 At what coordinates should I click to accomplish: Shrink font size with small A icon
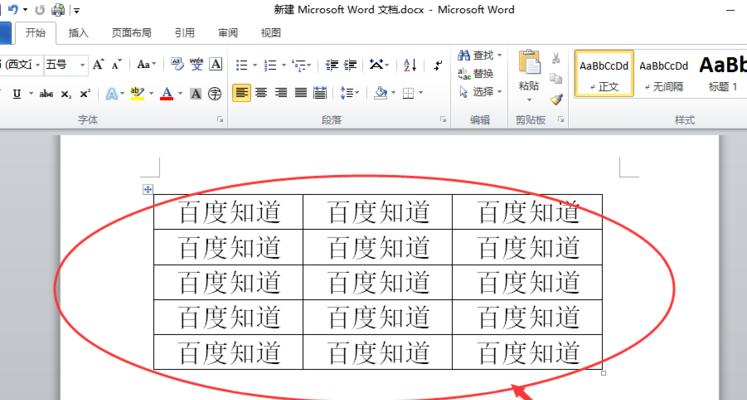pos(117,64)
